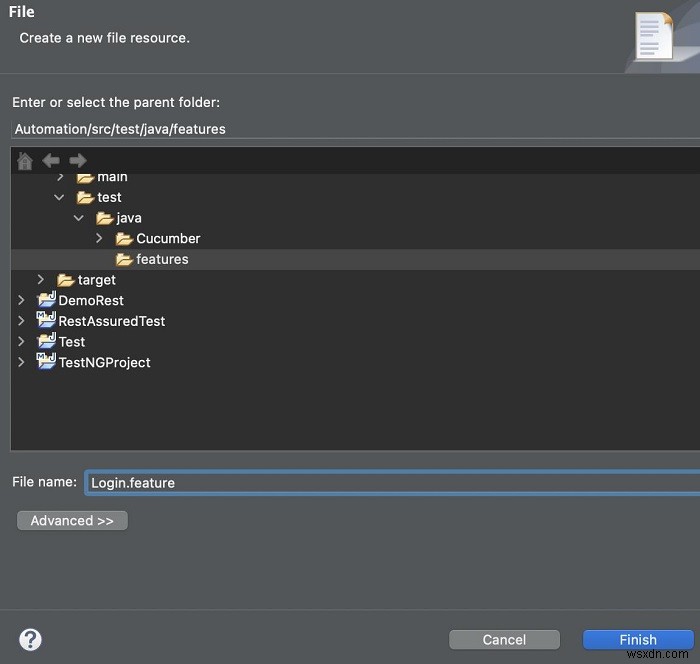Click the TestNGProject project icon

tap(46, 361)
